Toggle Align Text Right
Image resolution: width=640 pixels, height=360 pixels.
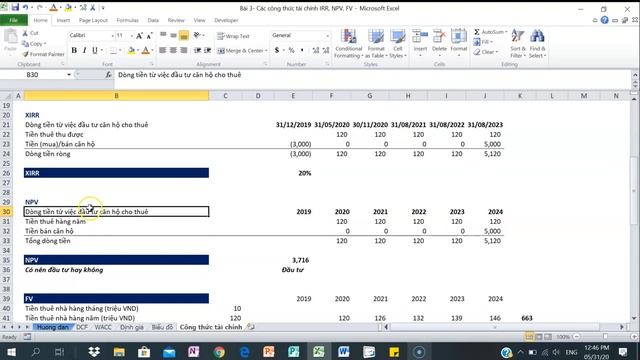pos(184,50)
